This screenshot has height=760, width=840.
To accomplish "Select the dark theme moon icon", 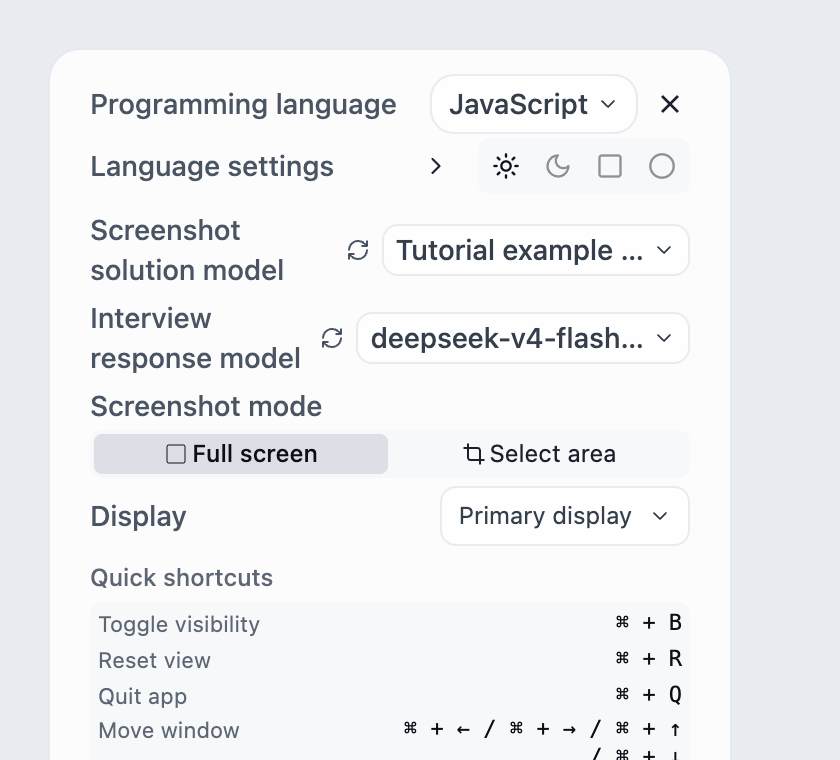I will pyautogui.click(x=558, y=166).
